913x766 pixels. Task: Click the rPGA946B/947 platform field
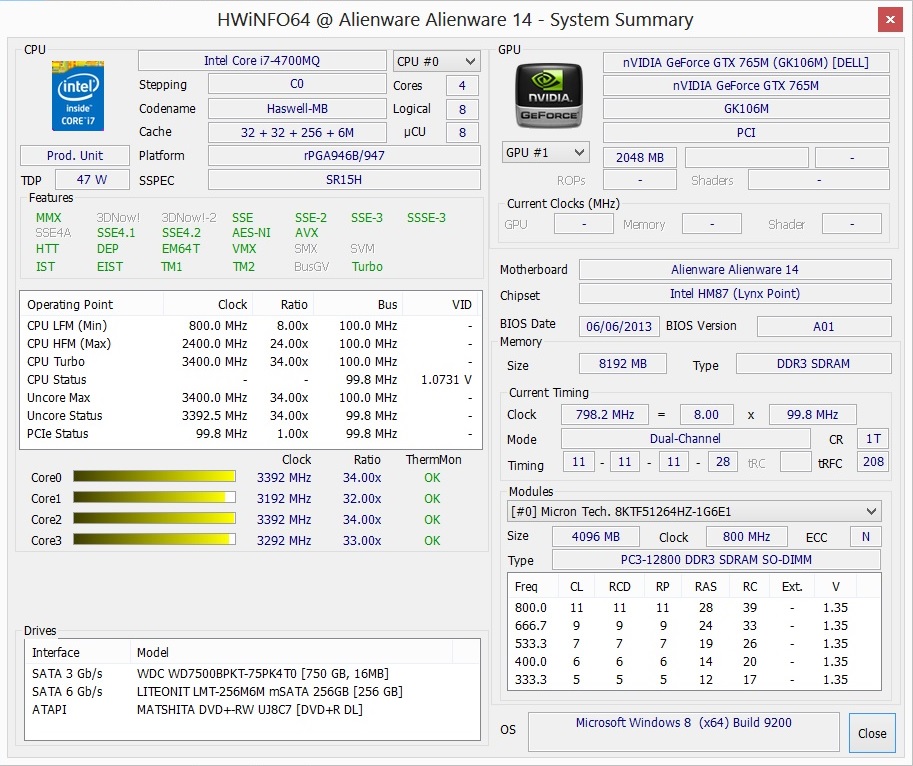click(344, 155)
